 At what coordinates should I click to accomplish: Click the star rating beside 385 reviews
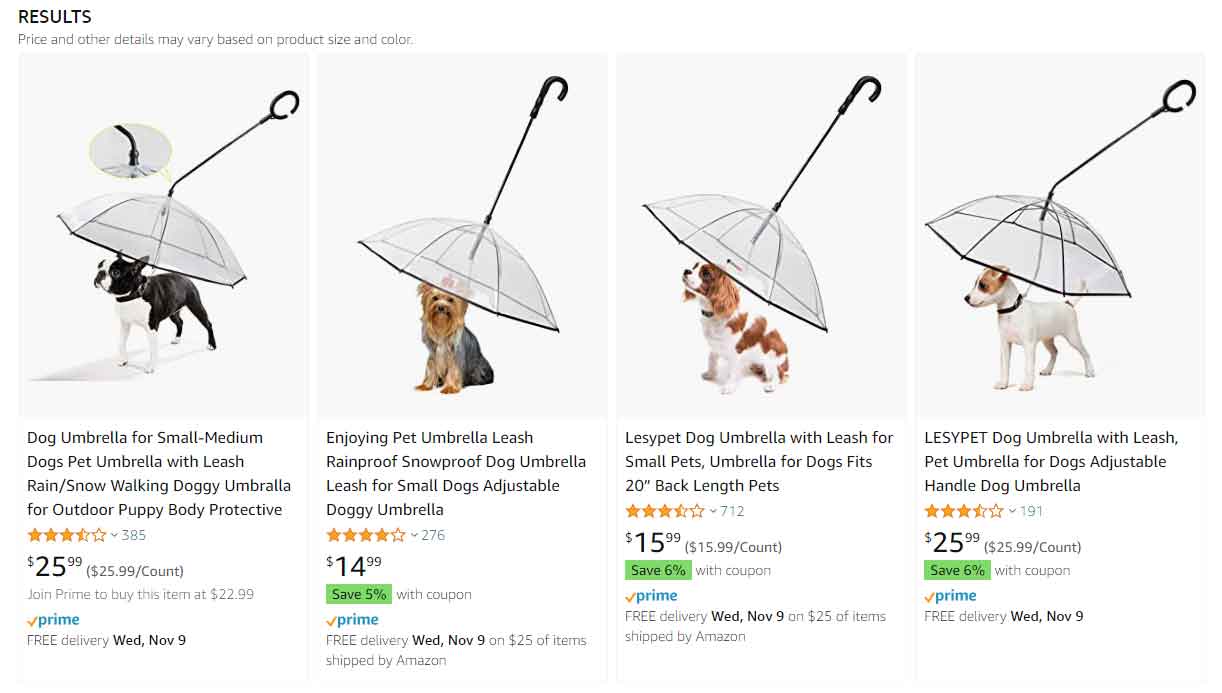(66, 535)
